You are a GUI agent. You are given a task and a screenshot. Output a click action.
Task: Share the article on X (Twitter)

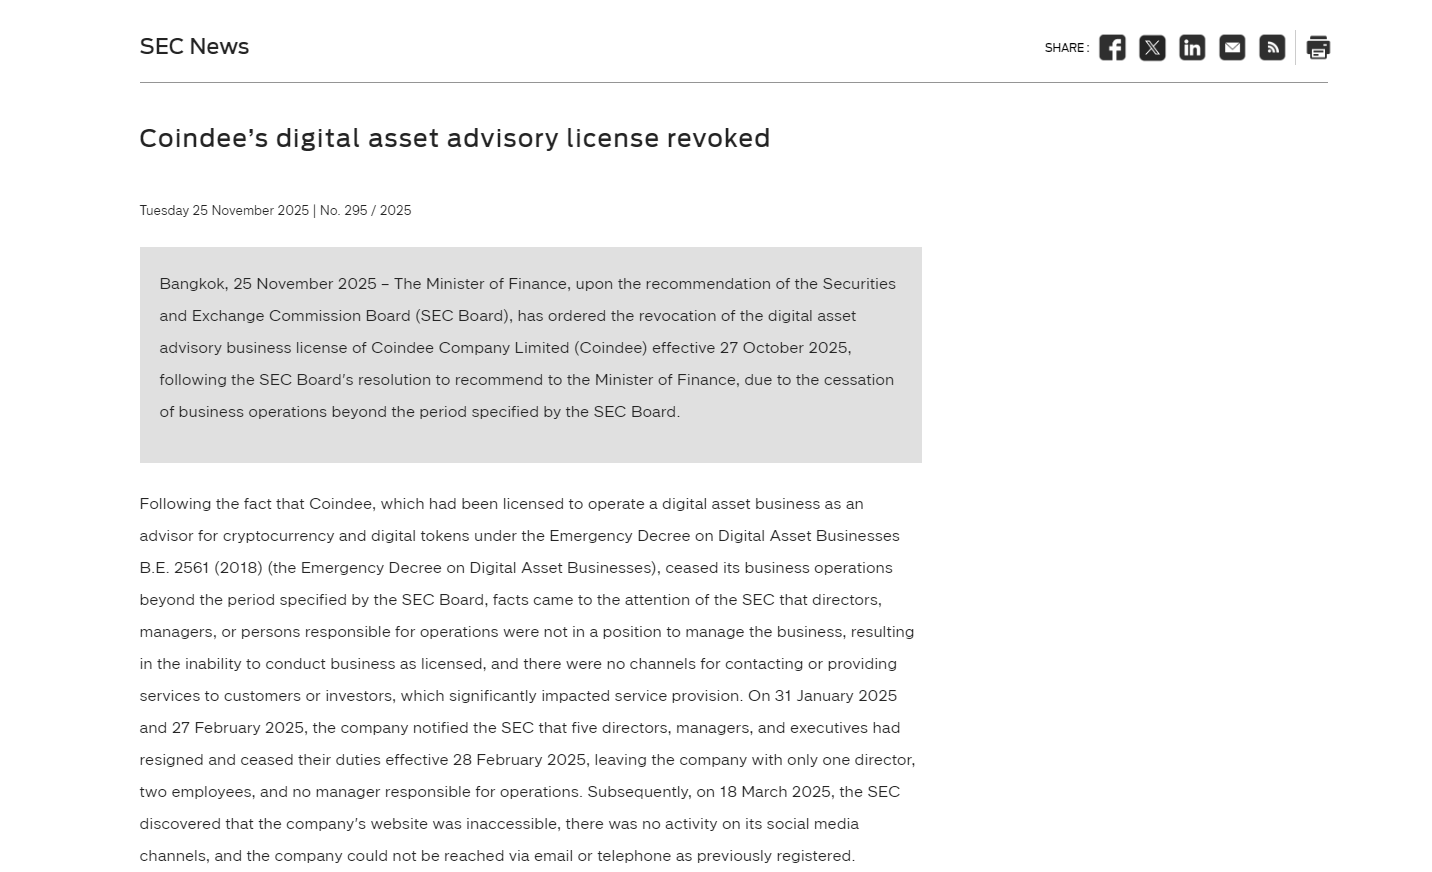[x=1152, y=48]
